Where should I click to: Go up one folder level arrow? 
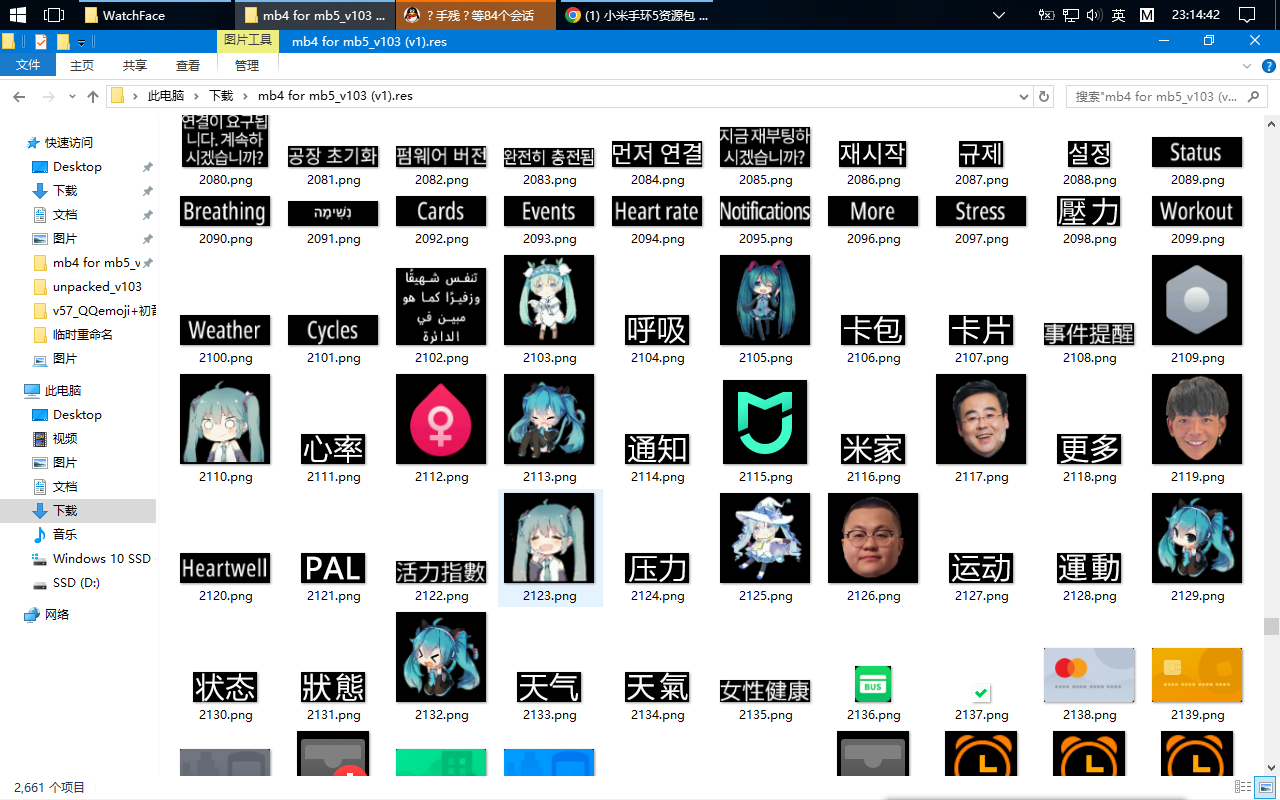tap(93, 97)
